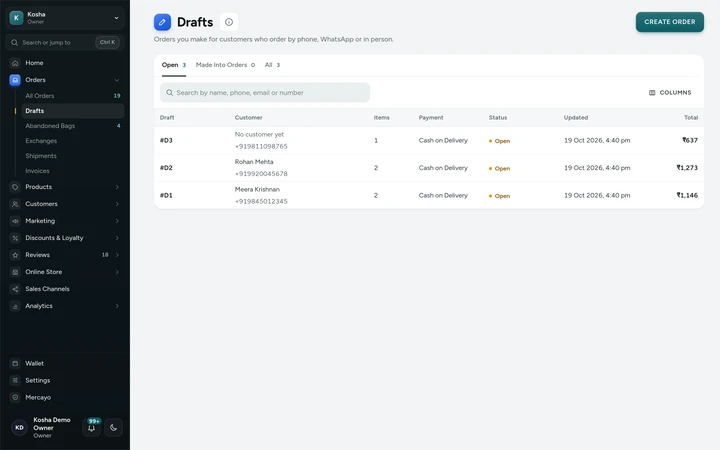Open Shipments in sidebar
Screen dimensions: 720x450
click(73, 156)
